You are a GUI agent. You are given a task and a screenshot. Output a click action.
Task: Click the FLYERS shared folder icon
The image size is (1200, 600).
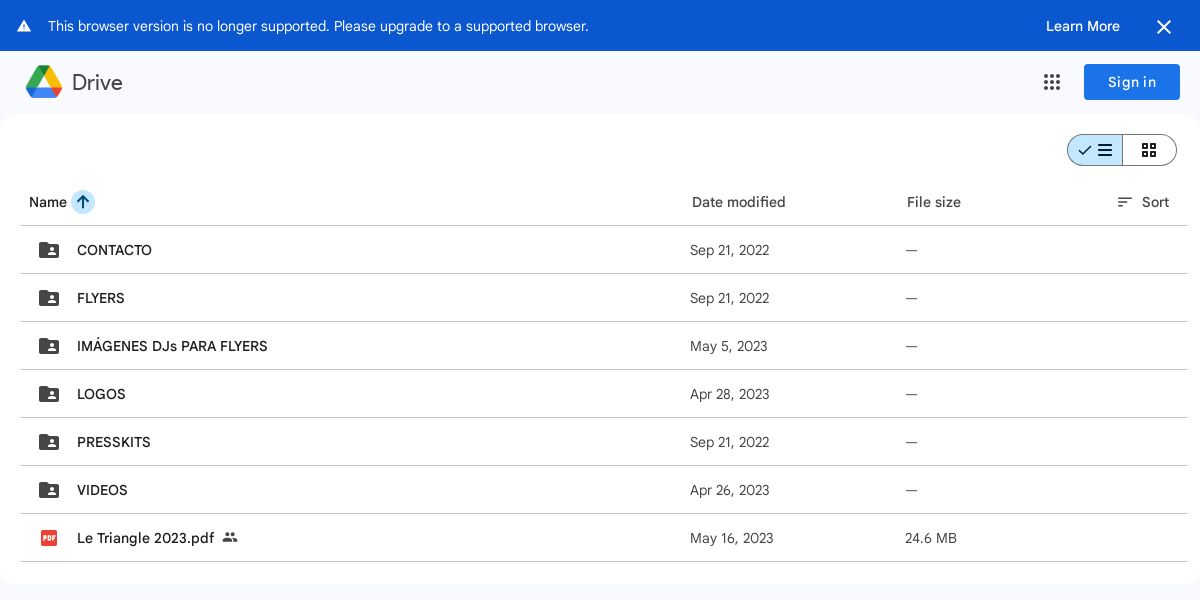tap(49, 298)
